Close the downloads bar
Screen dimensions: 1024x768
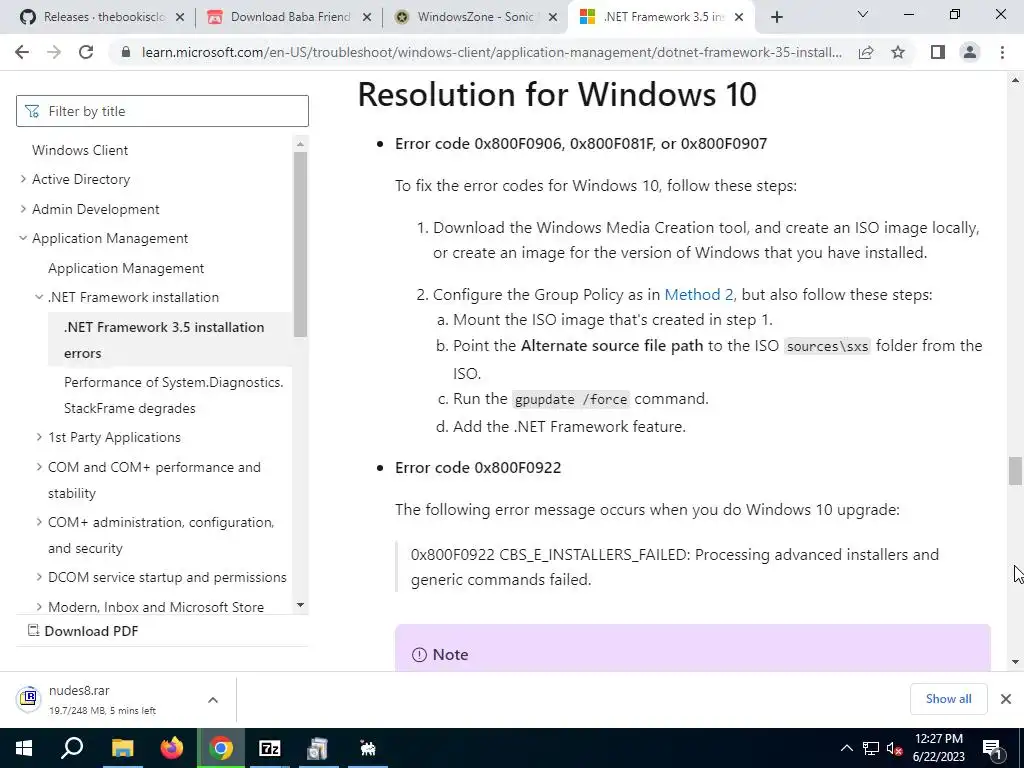[x=1006, y=699]
